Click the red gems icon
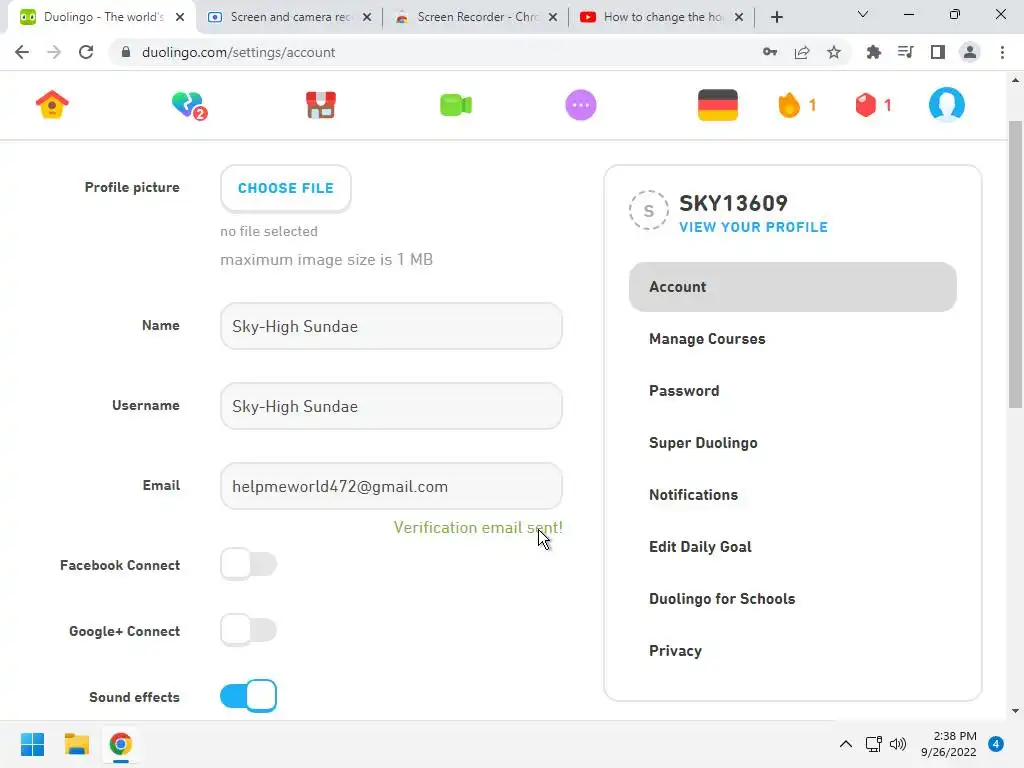 coord(865,104)
